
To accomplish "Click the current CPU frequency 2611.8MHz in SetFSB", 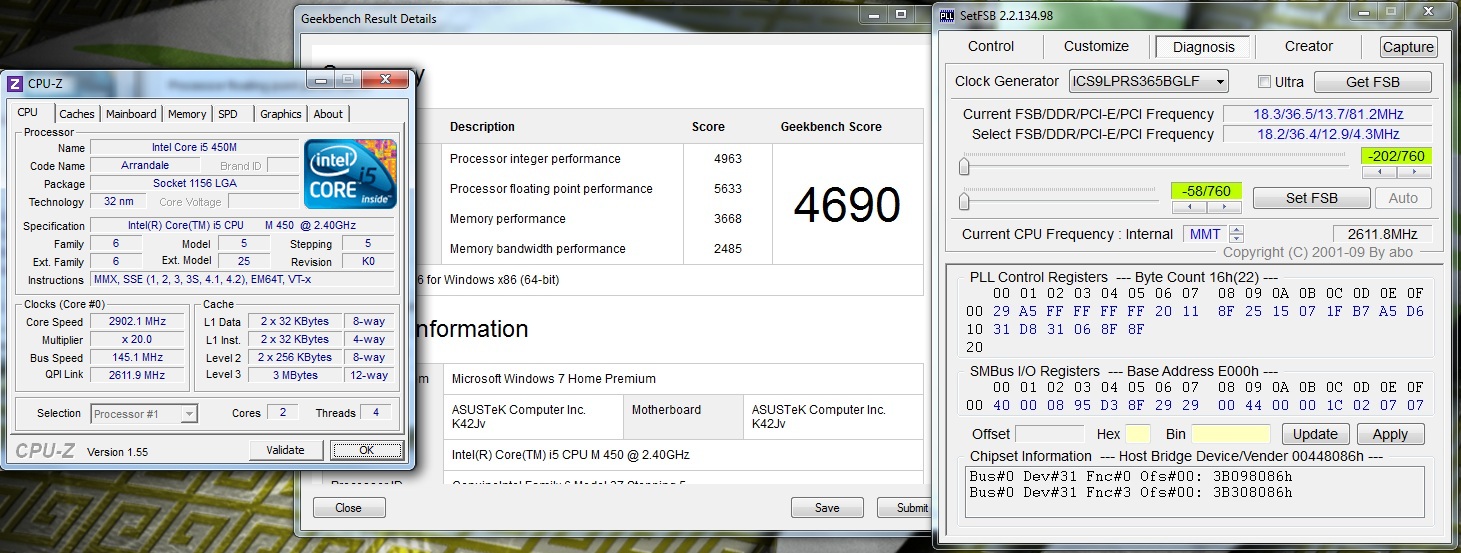I will click(x=1382, y=234).
